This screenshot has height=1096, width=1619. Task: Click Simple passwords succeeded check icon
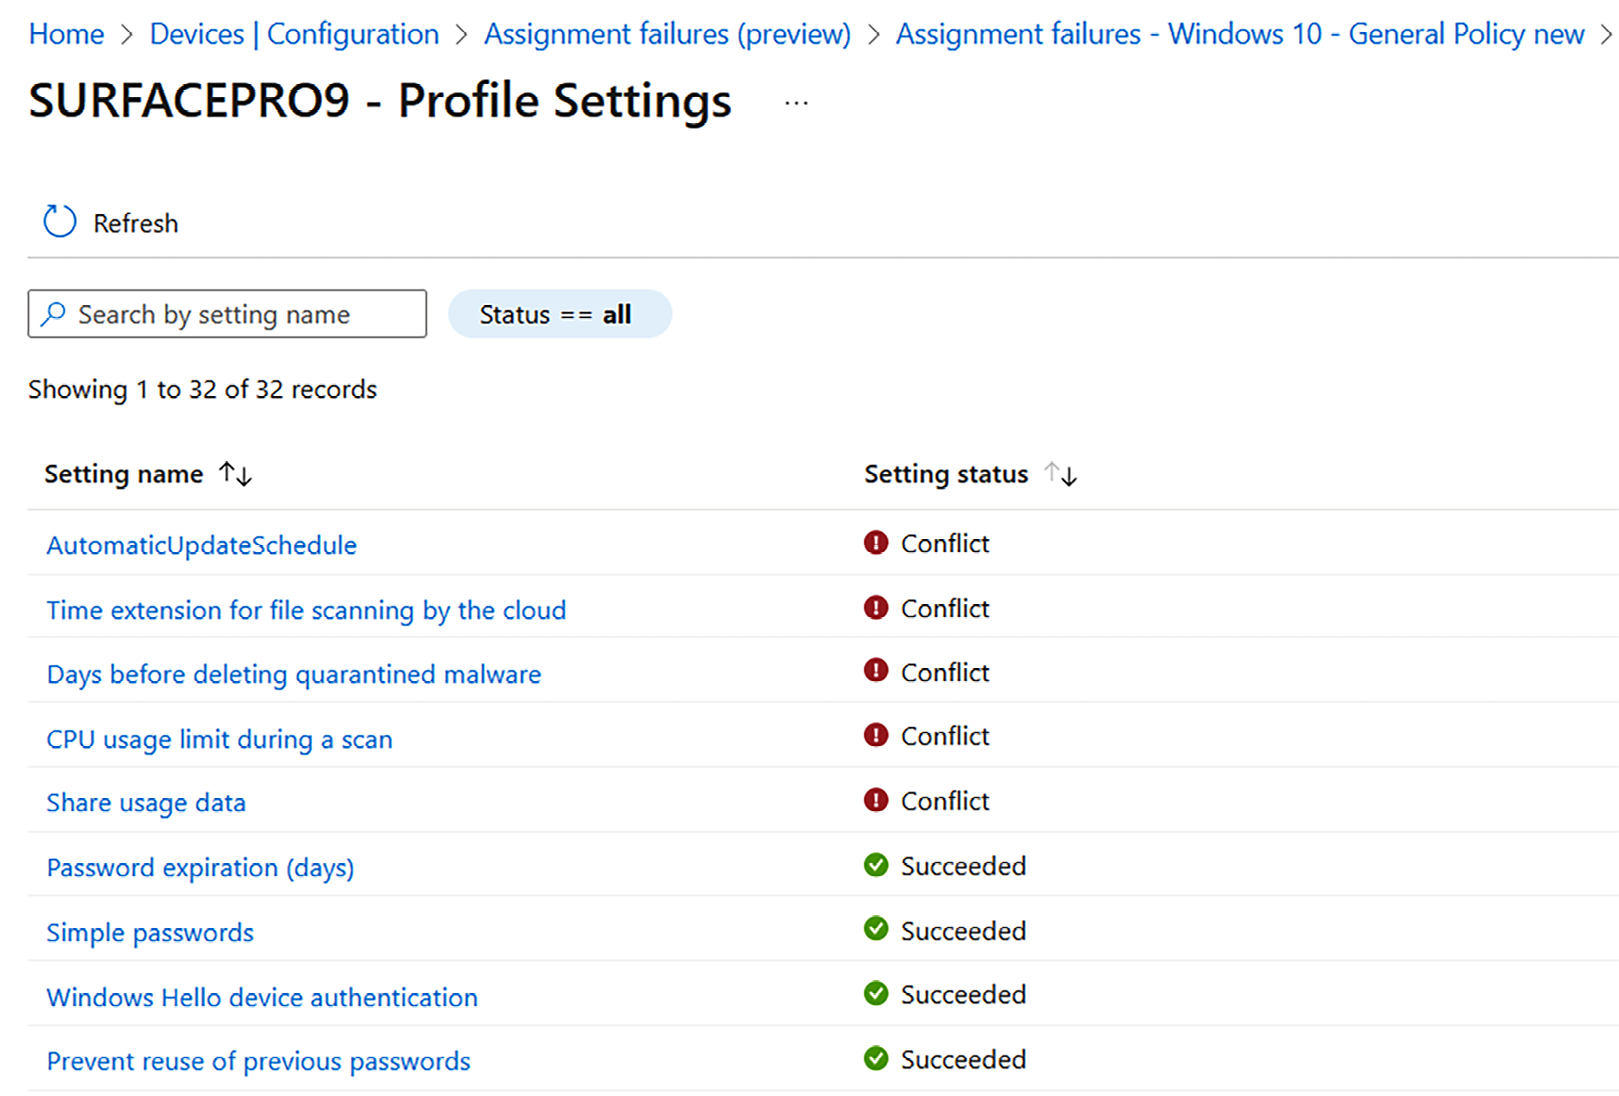pyautogui.click(x=876, y=930)
